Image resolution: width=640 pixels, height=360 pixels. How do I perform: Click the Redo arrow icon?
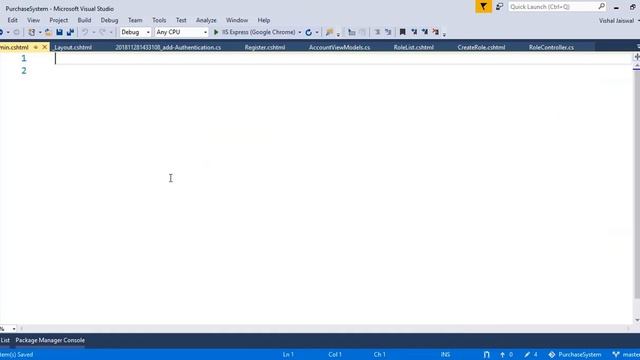[102, 32]
